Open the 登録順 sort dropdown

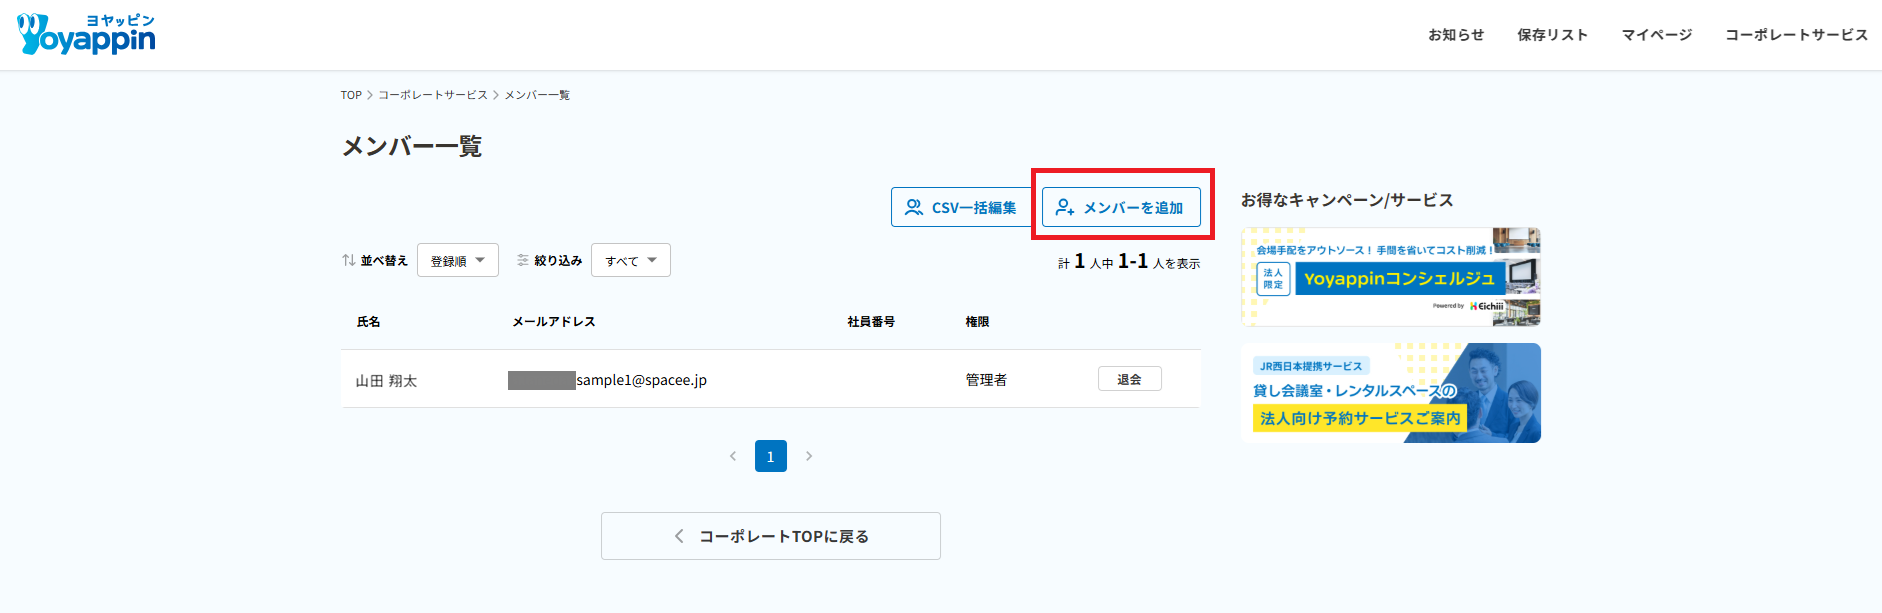458,260
